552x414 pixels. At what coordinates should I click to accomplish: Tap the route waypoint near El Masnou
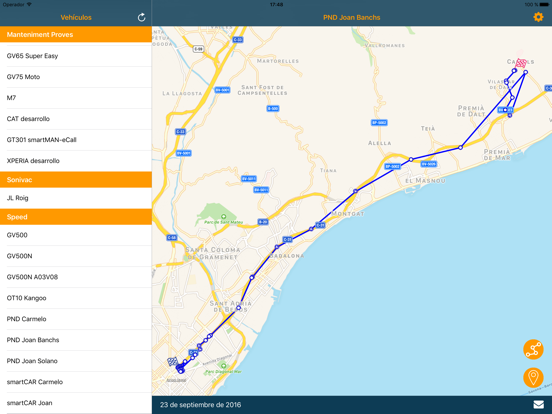411,159
